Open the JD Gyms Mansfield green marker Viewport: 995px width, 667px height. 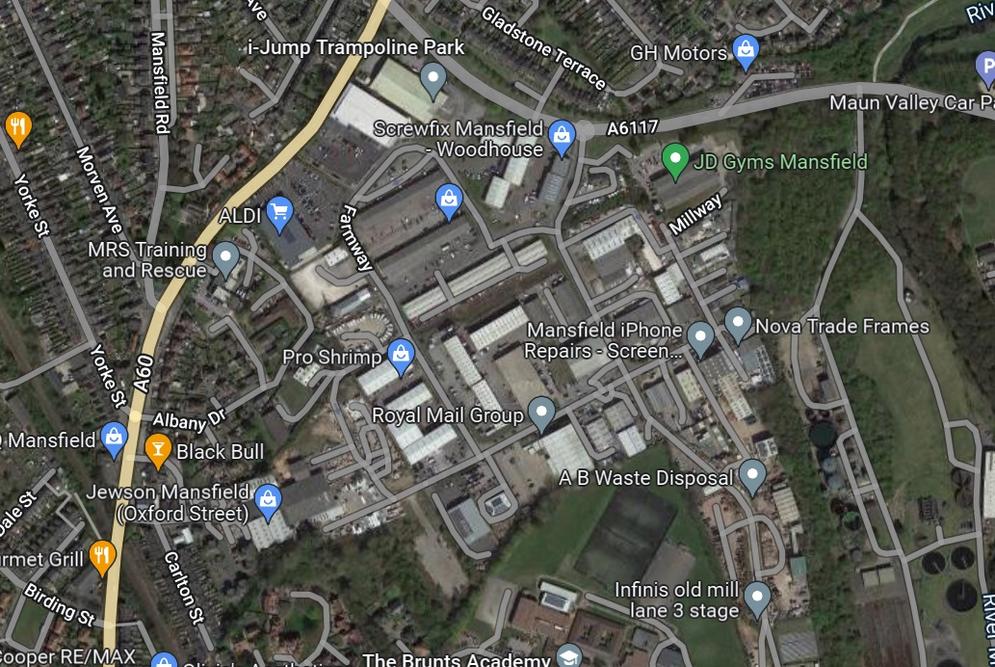[x=675, y=160]
